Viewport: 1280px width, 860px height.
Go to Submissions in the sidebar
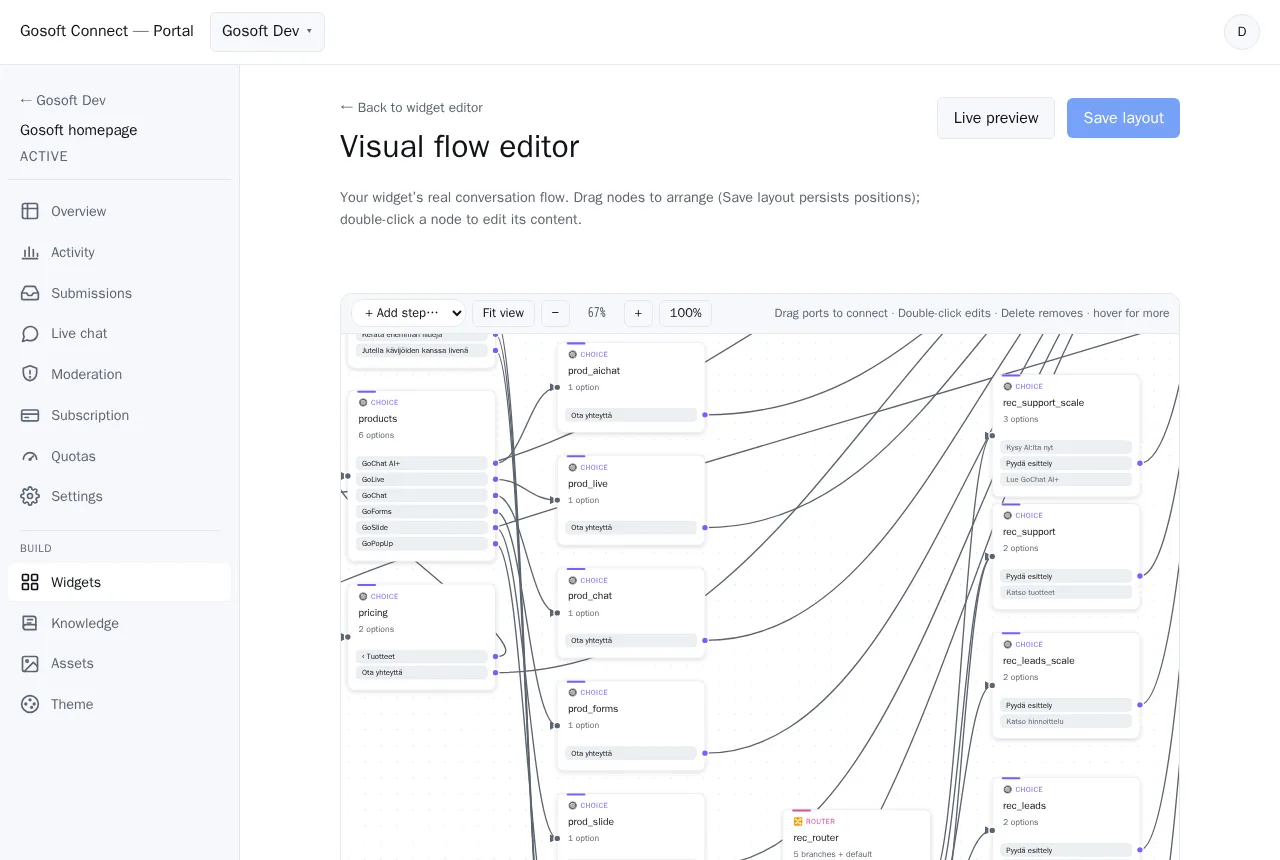pyautogui.click(x=119, y=293)
